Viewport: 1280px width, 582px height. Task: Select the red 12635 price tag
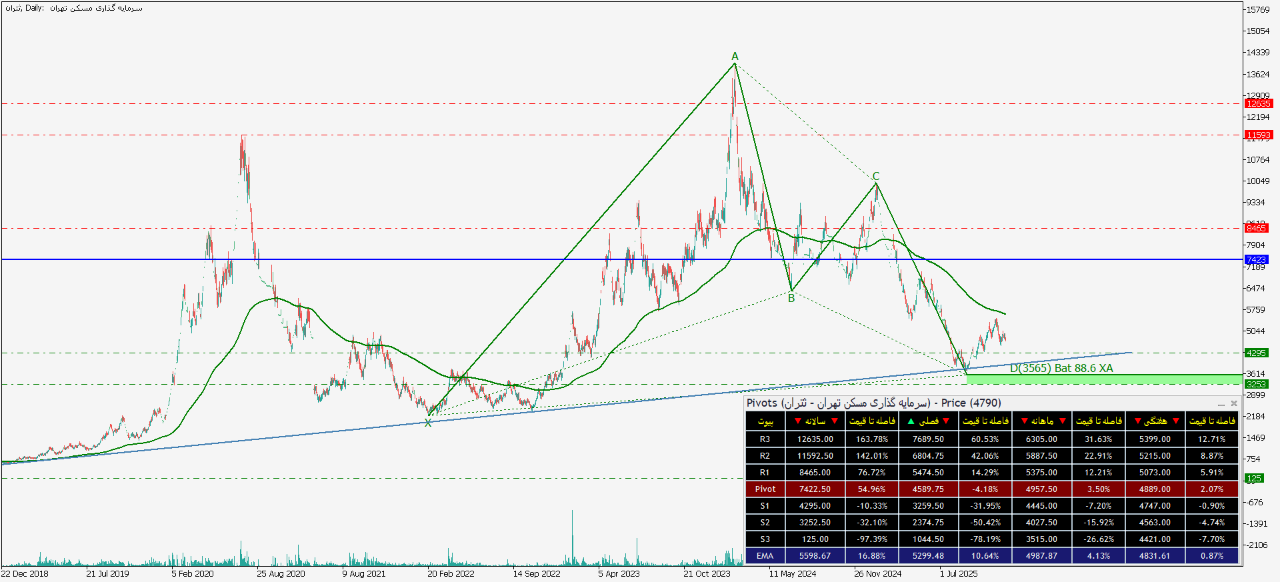pyautogui.click(x=1257, y=103)
